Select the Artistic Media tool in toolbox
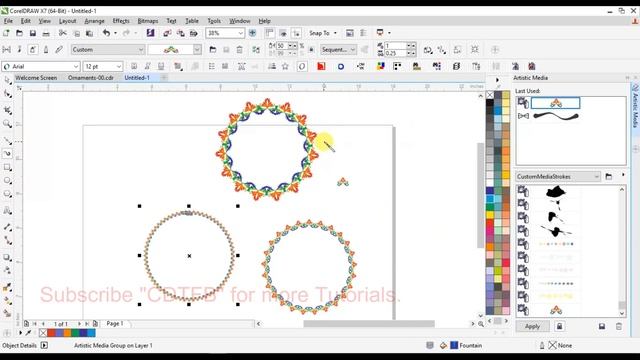Viewport: 640px width, 360px height. (7, 154)
